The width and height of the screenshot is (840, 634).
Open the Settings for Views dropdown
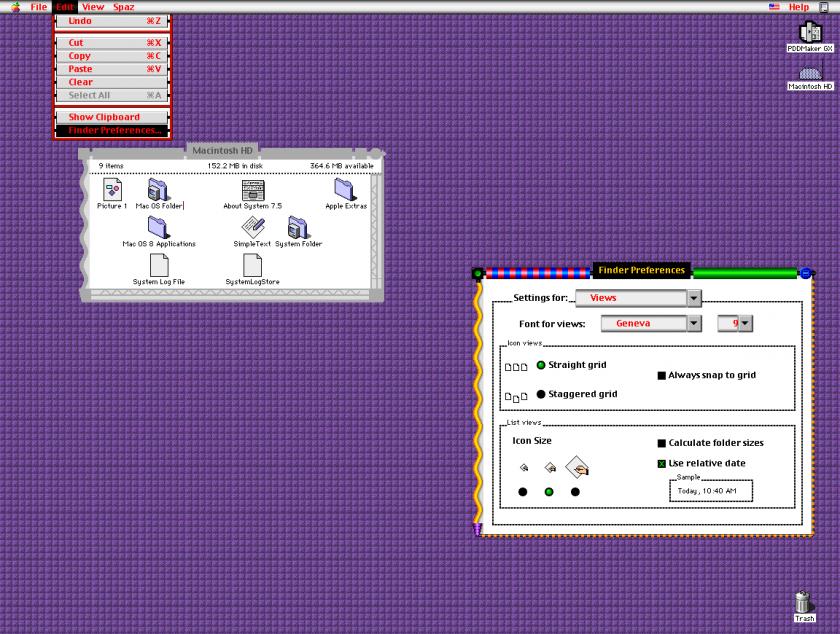638,298
